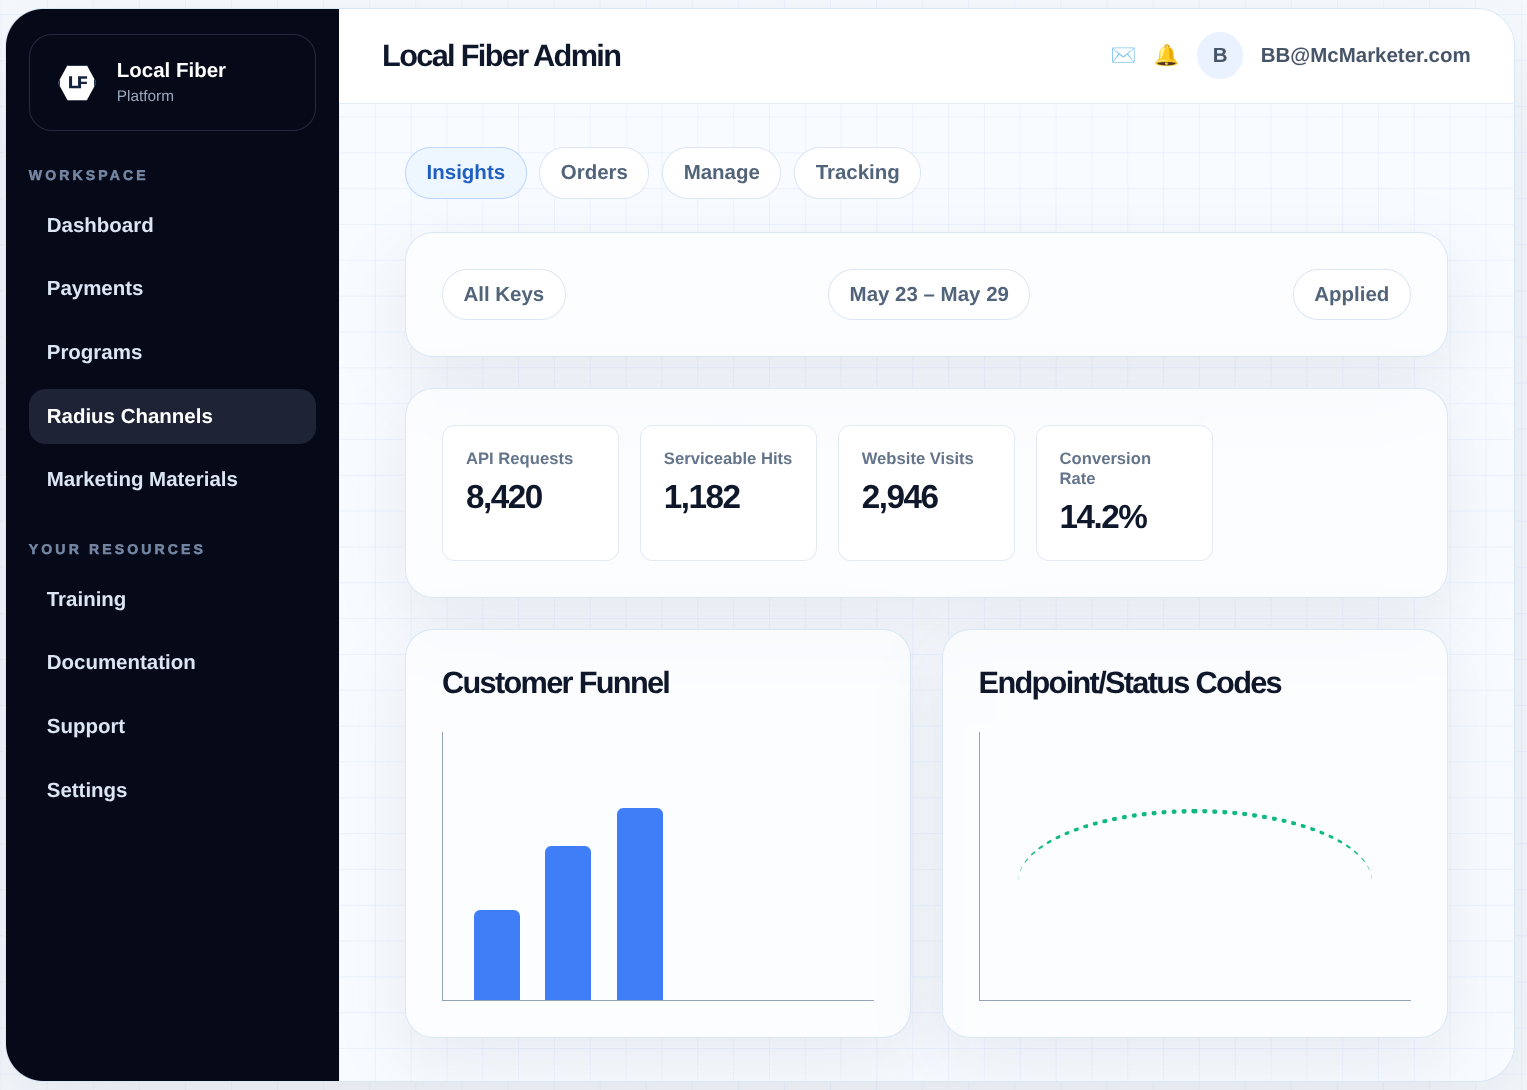The width and height of the screenshot is (1527, 1090).
Task: Switch to the Manage tab
Action: pyautogui.click(x=721, y=173)
